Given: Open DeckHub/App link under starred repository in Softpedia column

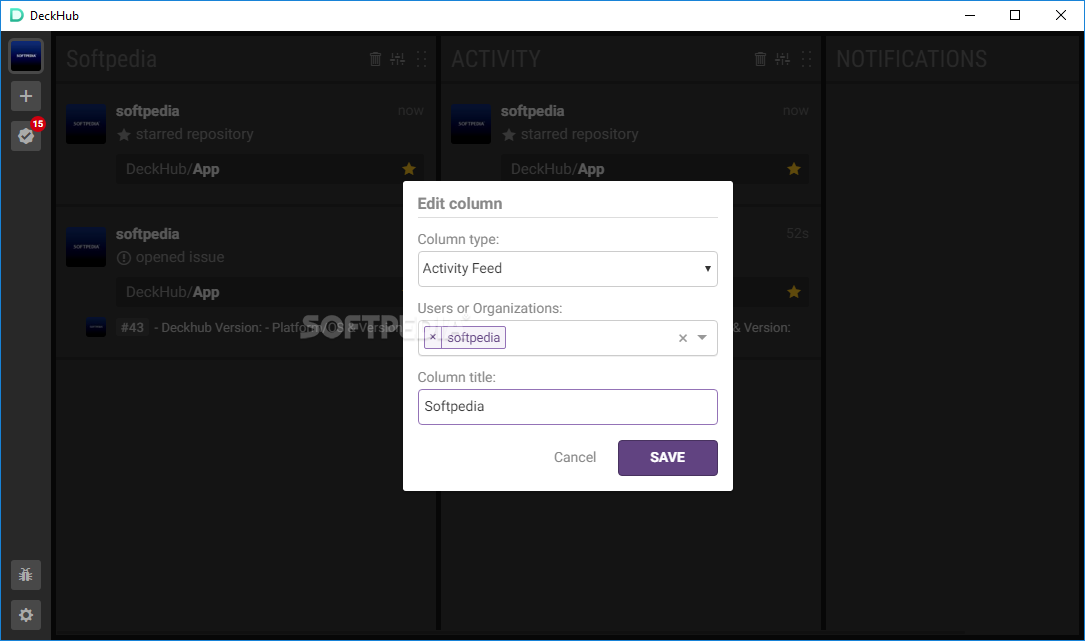Looking at the screenshot, I should (x=173, y=169).
